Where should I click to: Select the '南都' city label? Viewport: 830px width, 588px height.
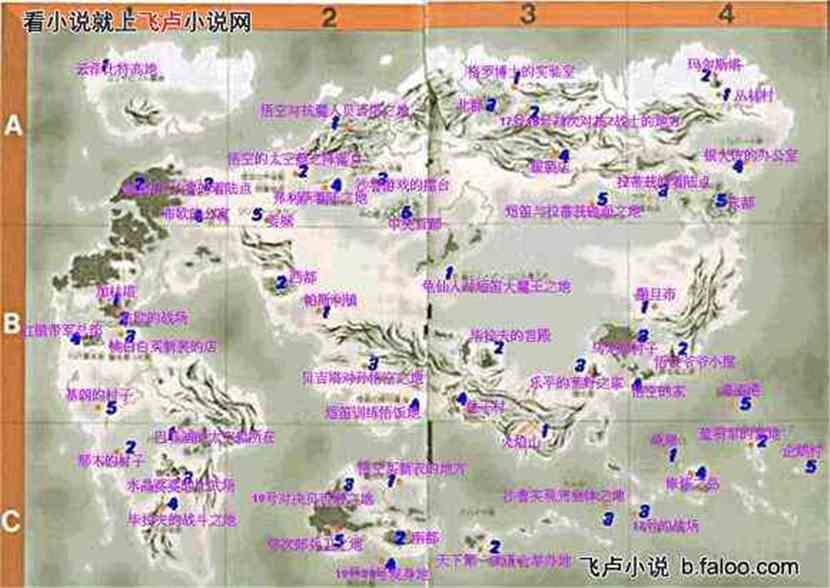pyautogui.click(x=425, y=538)
